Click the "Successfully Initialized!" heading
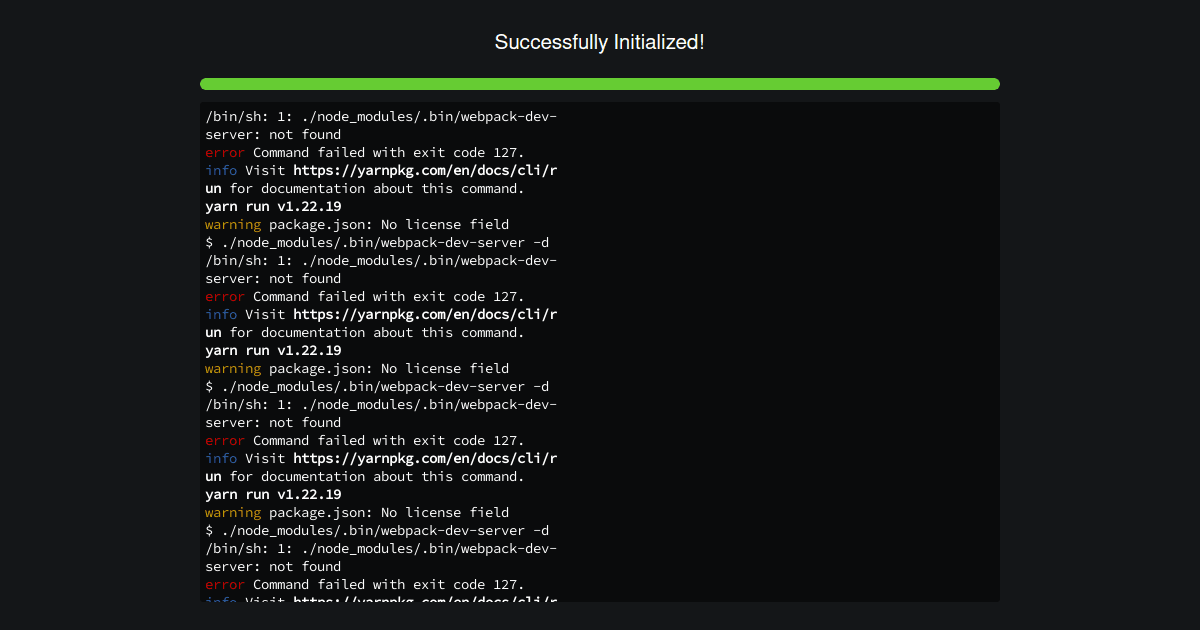Image resolution: width=1200 pixels, height=630 pixels. pos(600,42)
